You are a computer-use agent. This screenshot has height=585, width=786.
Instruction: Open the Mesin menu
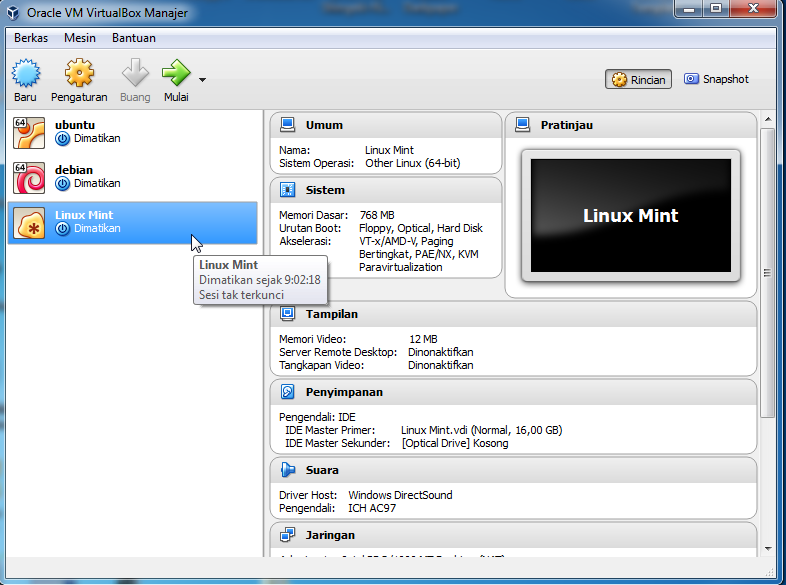80,38
